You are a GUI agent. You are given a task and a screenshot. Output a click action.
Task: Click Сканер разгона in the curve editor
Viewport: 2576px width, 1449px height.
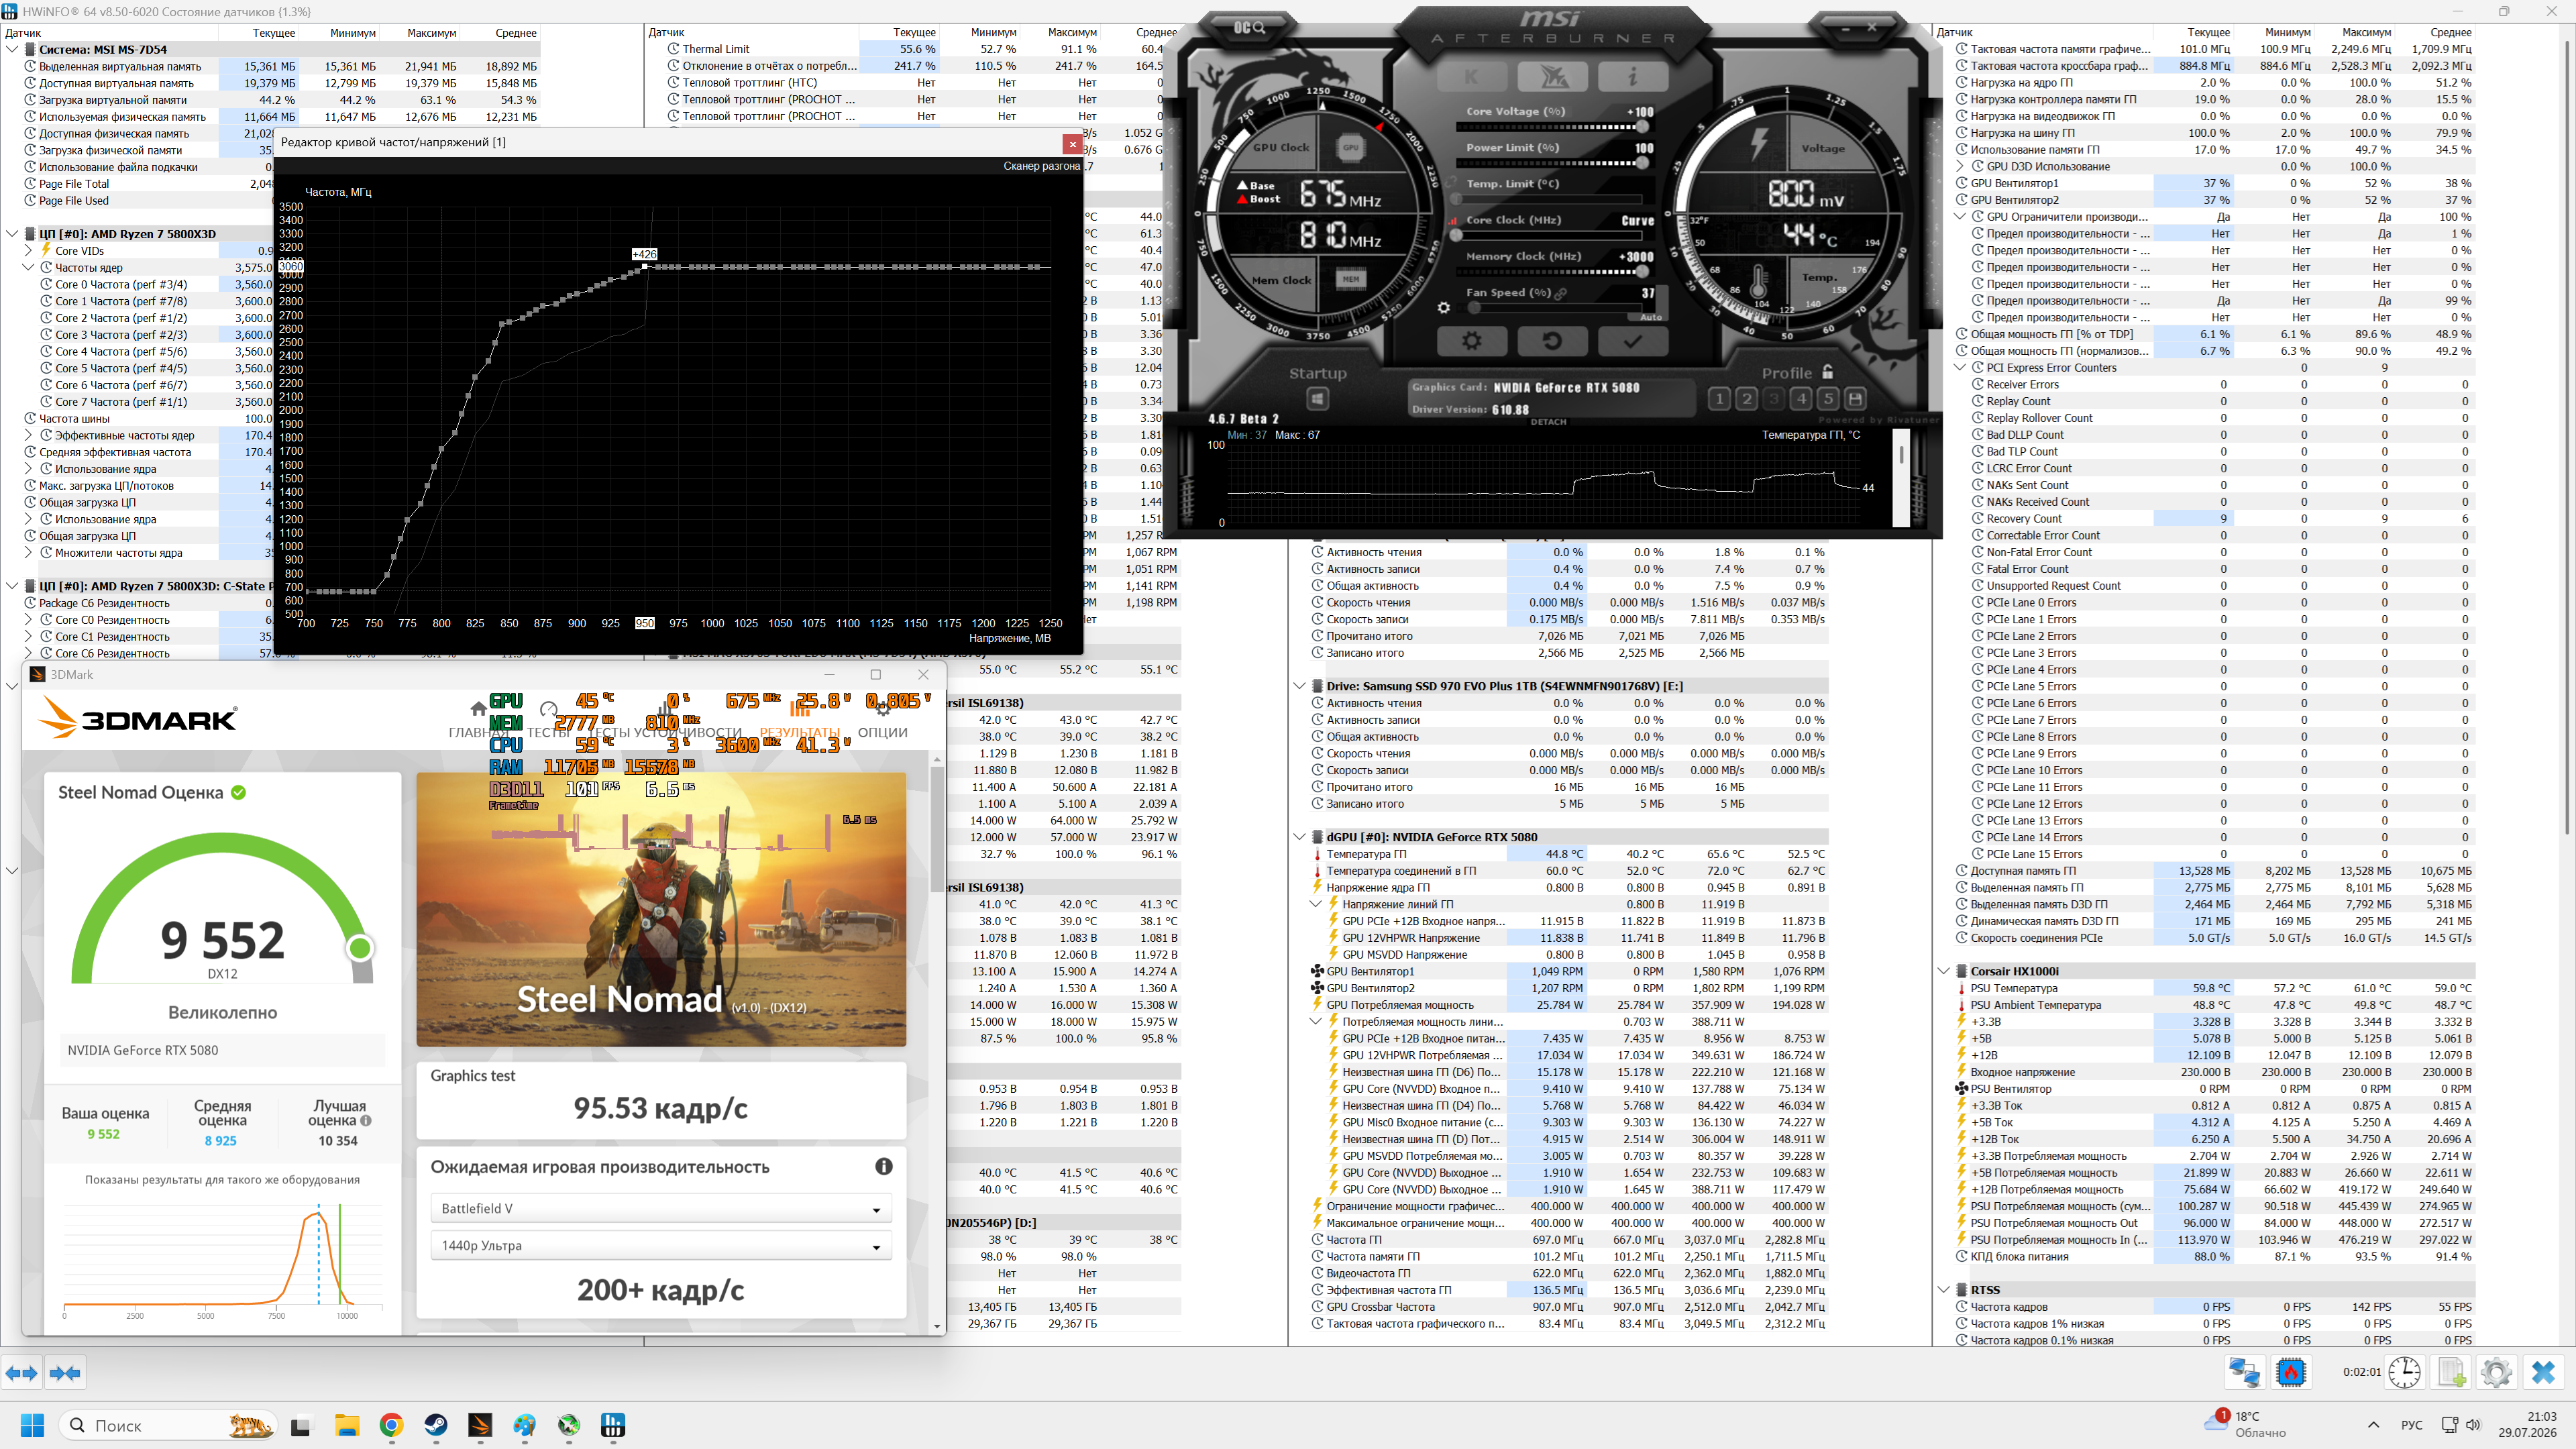tap(1041, 166)
